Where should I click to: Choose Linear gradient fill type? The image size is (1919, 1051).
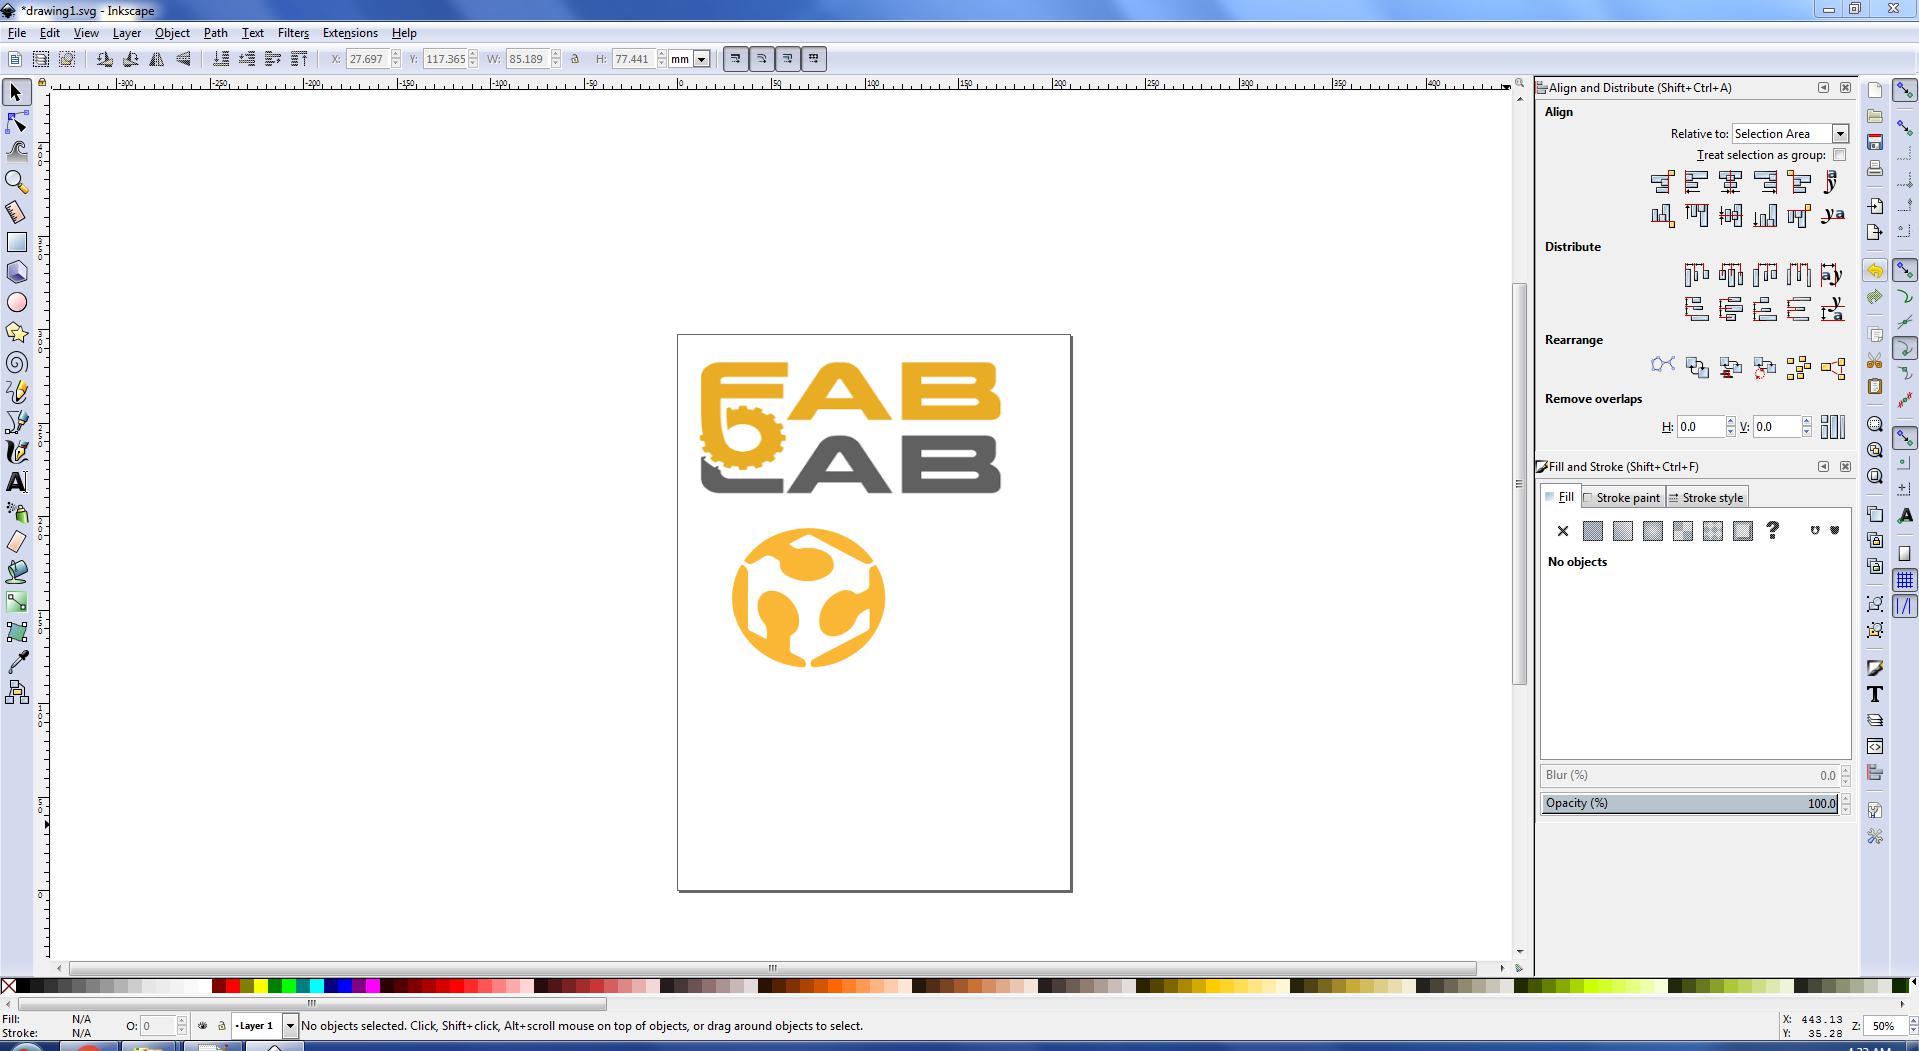pyautogui.click(x=1623, y=531)
